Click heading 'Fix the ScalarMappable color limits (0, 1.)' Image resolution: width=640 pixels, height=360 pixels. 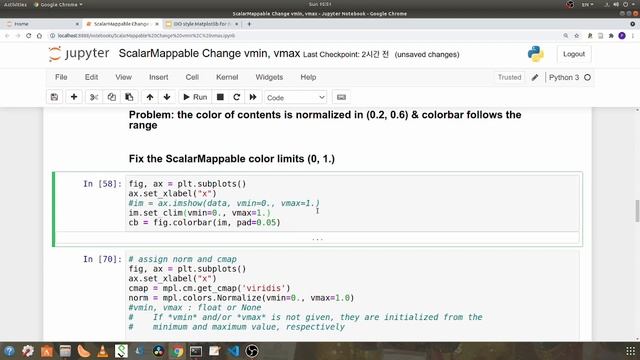(x=232, y=159)
